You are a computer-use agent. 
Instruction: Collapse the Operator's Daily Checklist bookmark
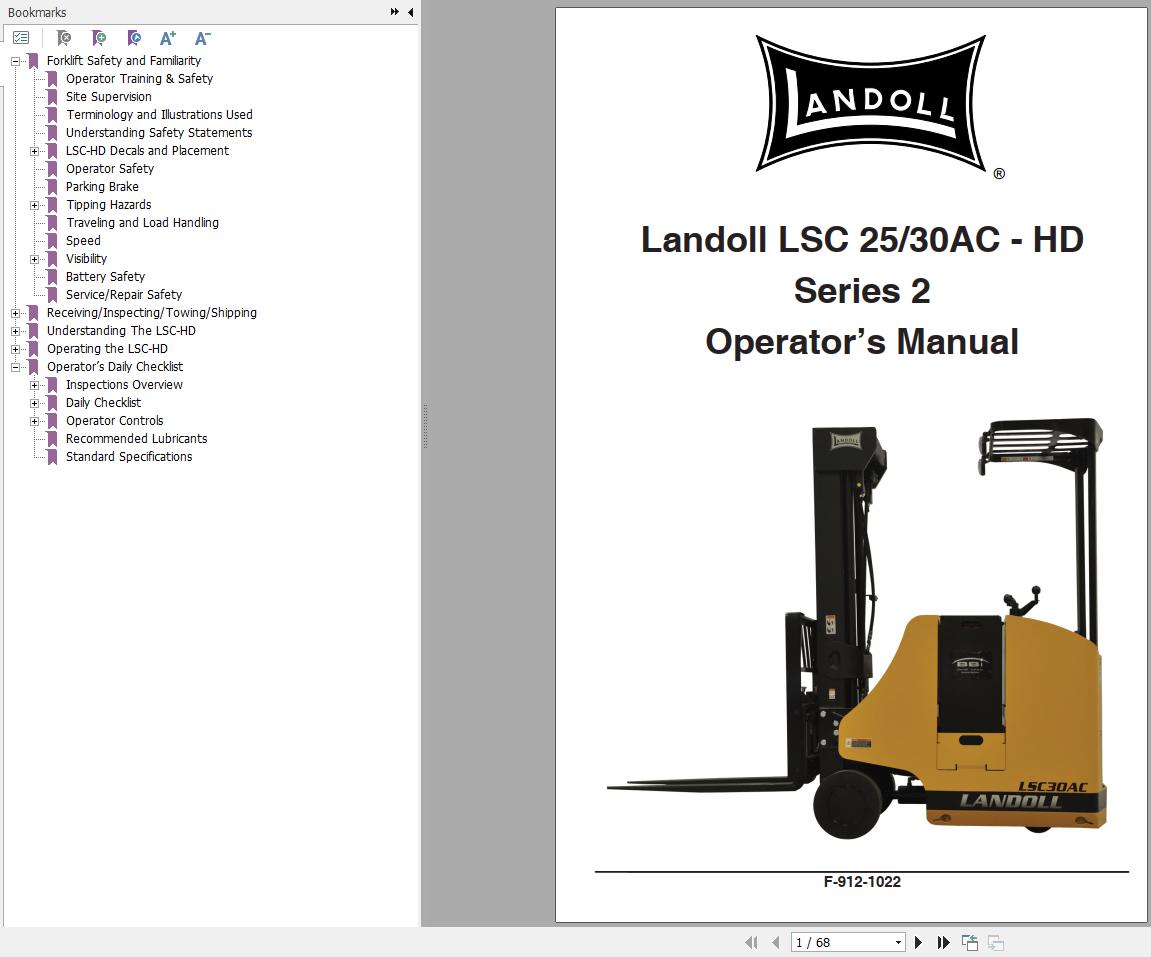(14, 367)
